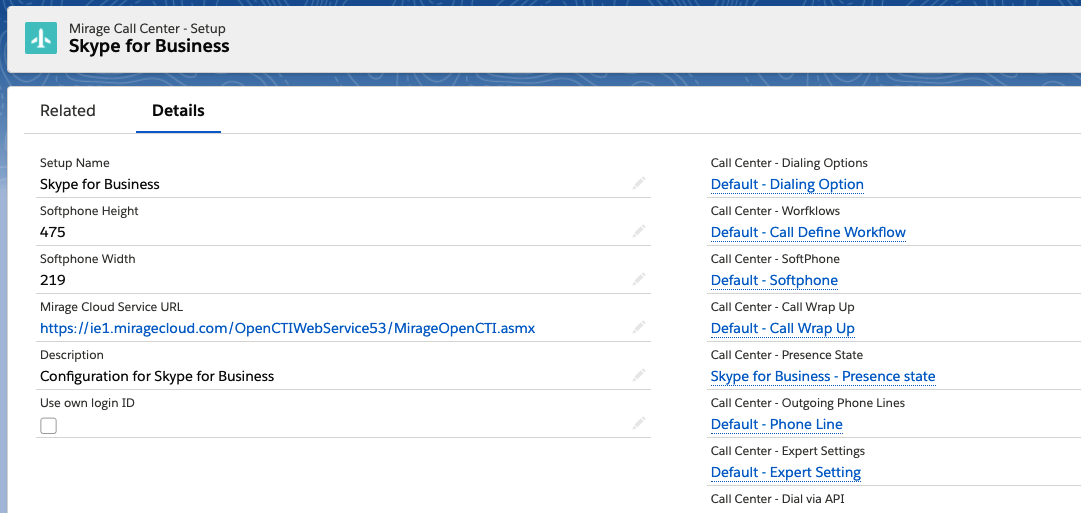Open Default - Softphone link
The height and width of the screenshot is (513, 1081).
tap(774, 281)
